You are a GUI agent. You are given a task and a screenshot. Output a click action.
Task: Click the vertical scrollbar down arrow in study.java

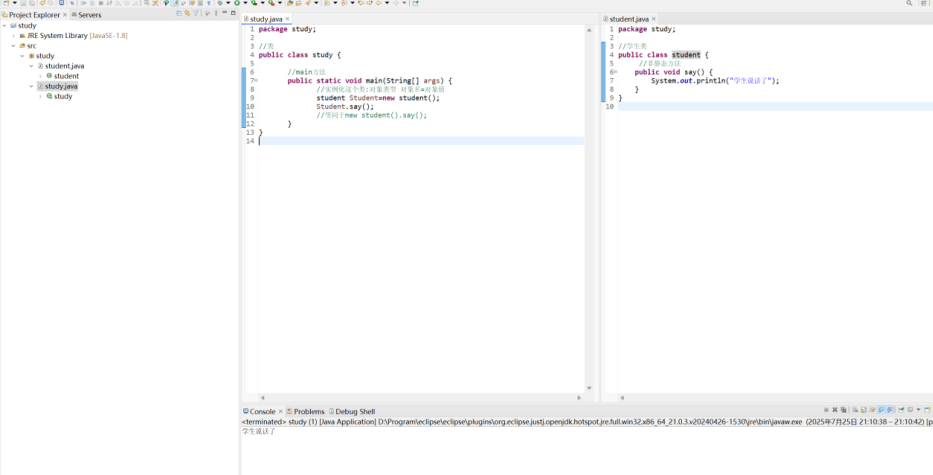coord(589,388)
